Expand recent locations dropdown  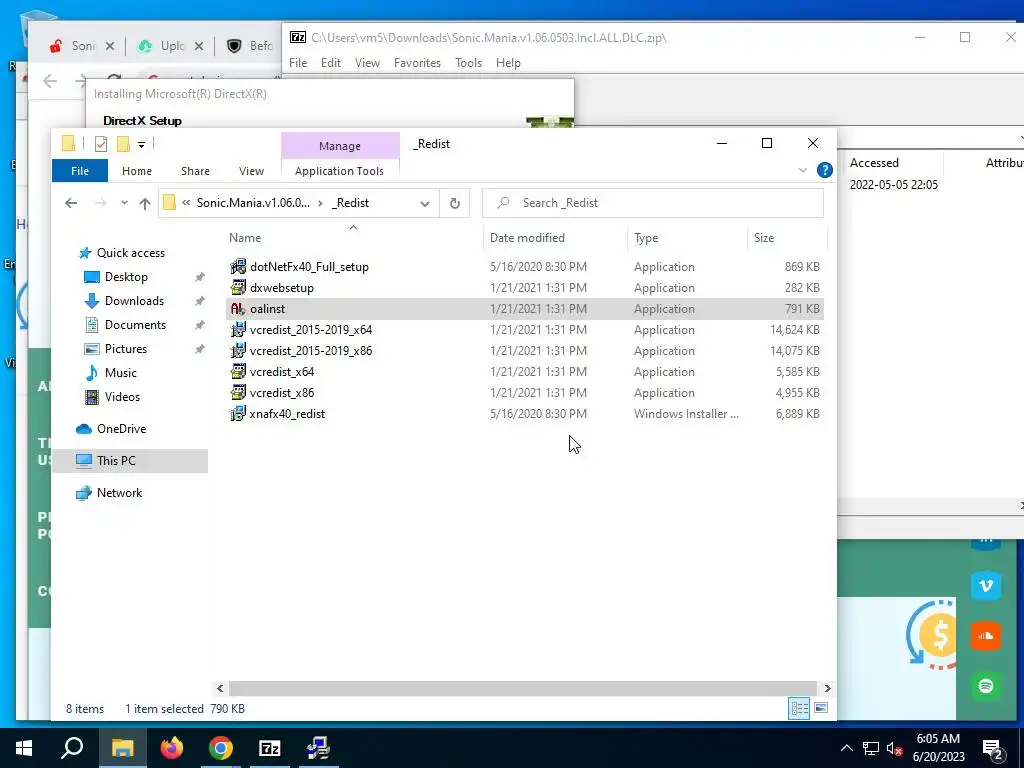tap(124, 203)
